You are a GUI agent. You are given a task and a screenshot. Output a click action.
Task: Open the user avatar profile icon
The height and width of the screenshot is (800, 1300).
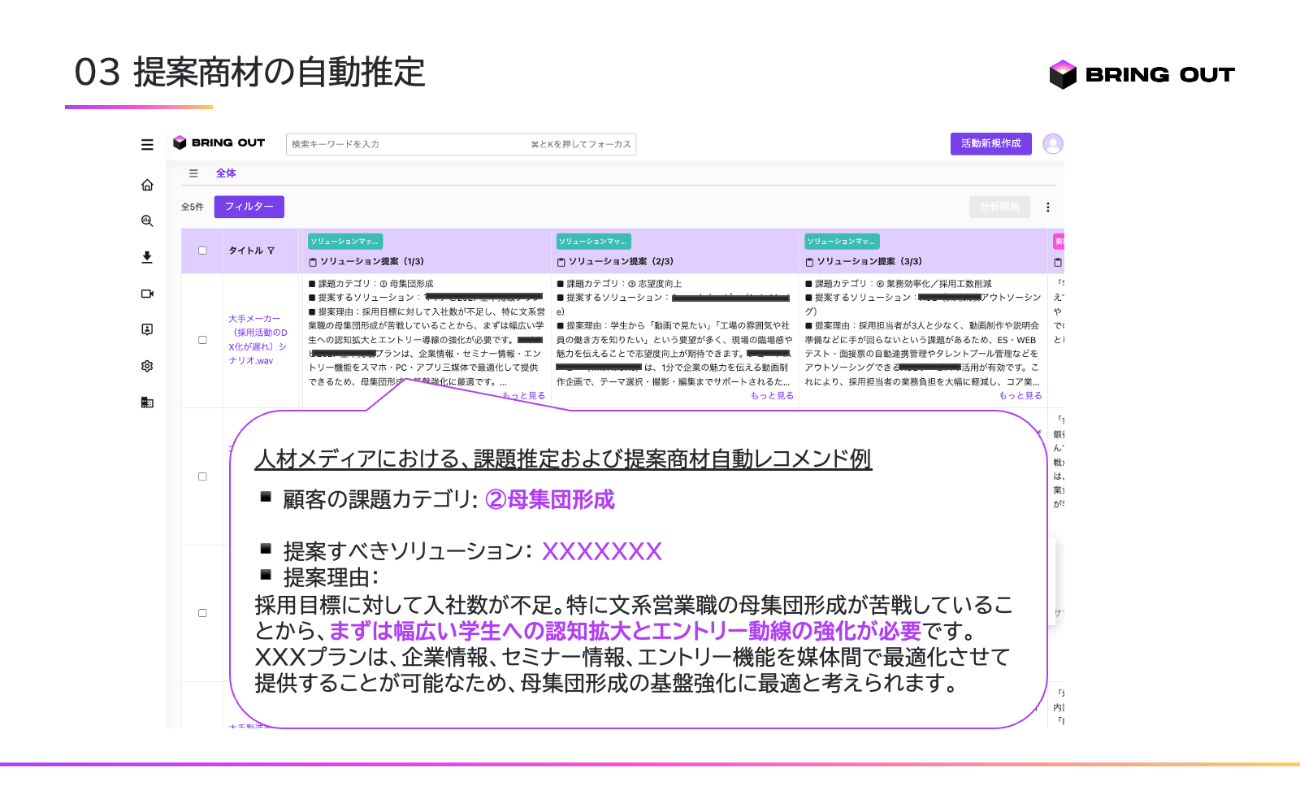tap(1052, 144)
